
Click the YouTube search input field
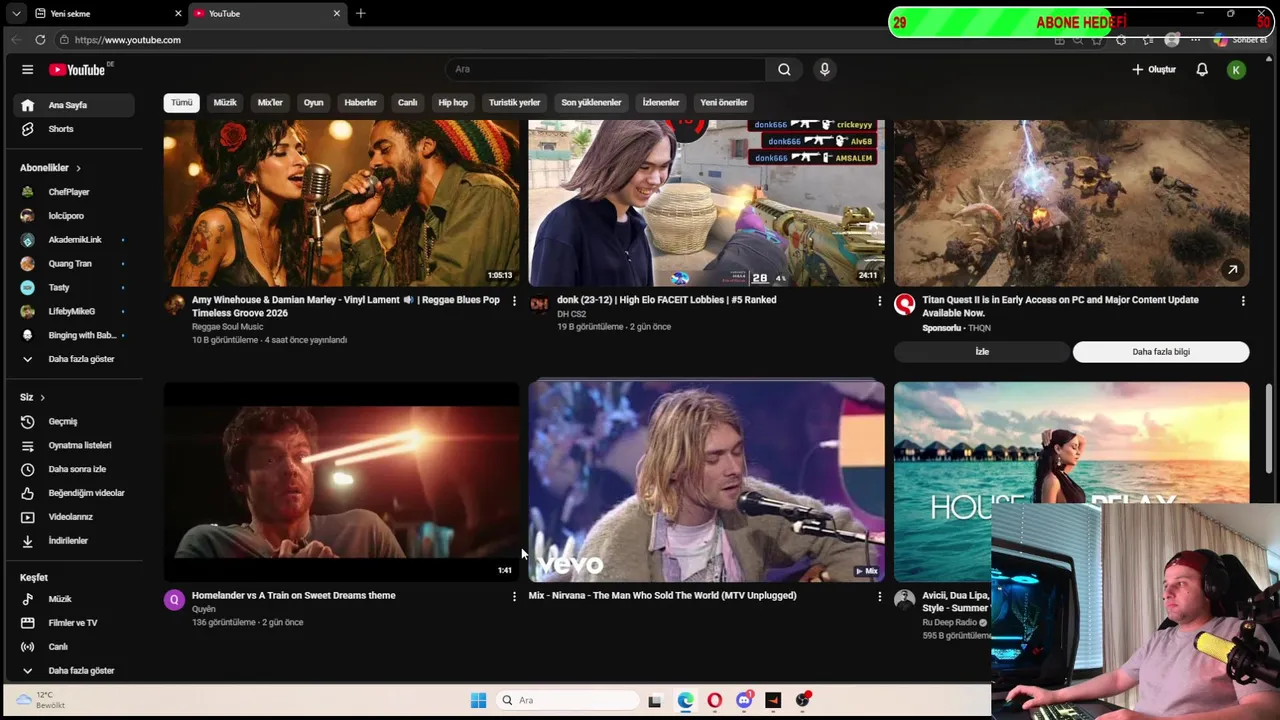pos(605,69)
